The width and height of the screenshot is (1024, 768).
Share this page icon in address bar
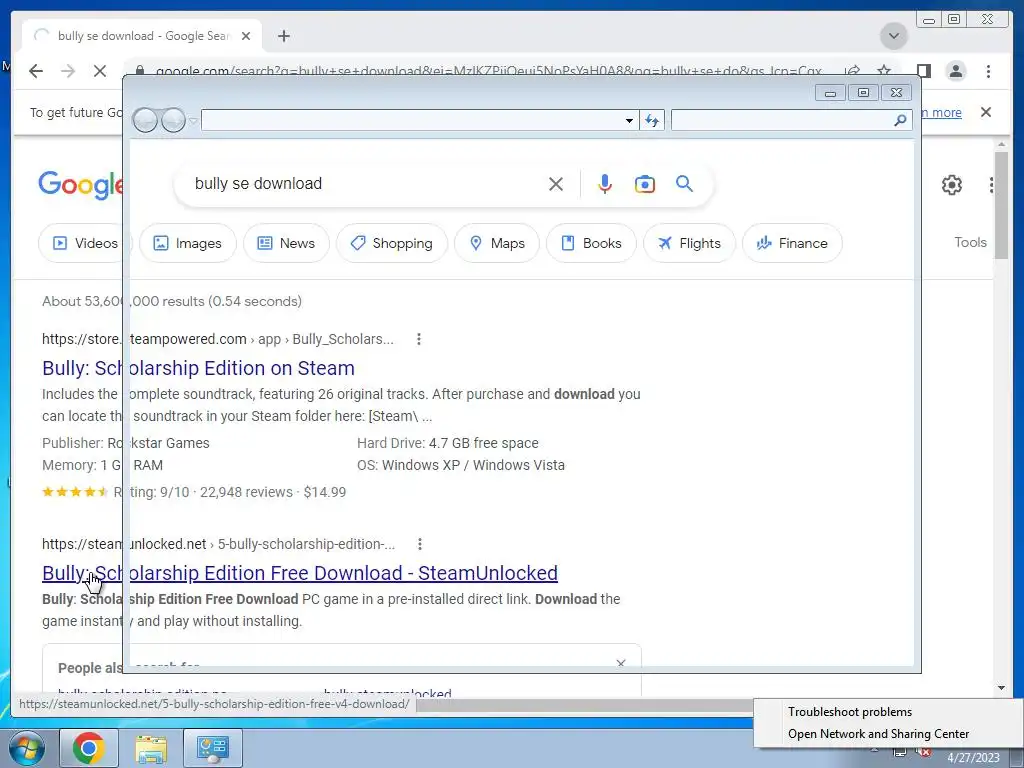tap(852, 70)
